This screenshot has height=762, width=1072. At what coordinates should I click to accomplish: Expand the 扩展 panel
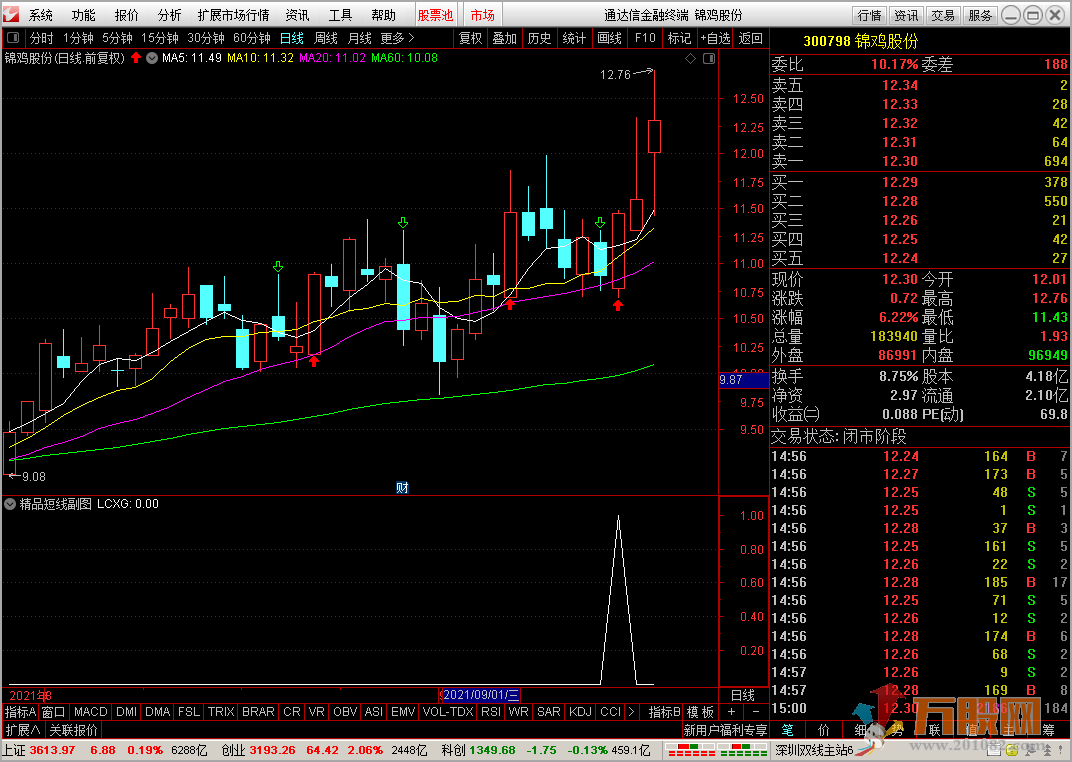tap(23, 731)
